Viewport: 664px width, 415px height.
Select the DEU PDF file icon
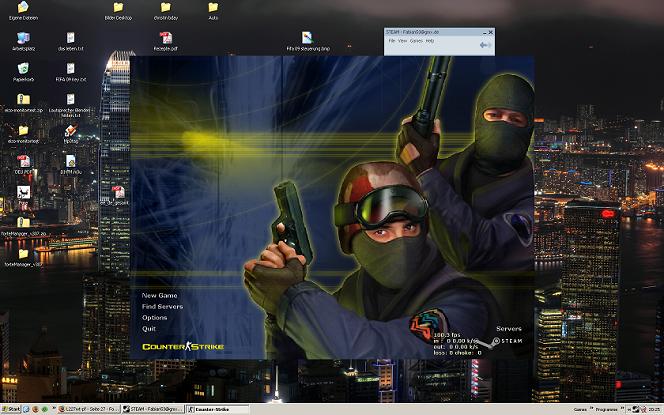coord(23,164)
